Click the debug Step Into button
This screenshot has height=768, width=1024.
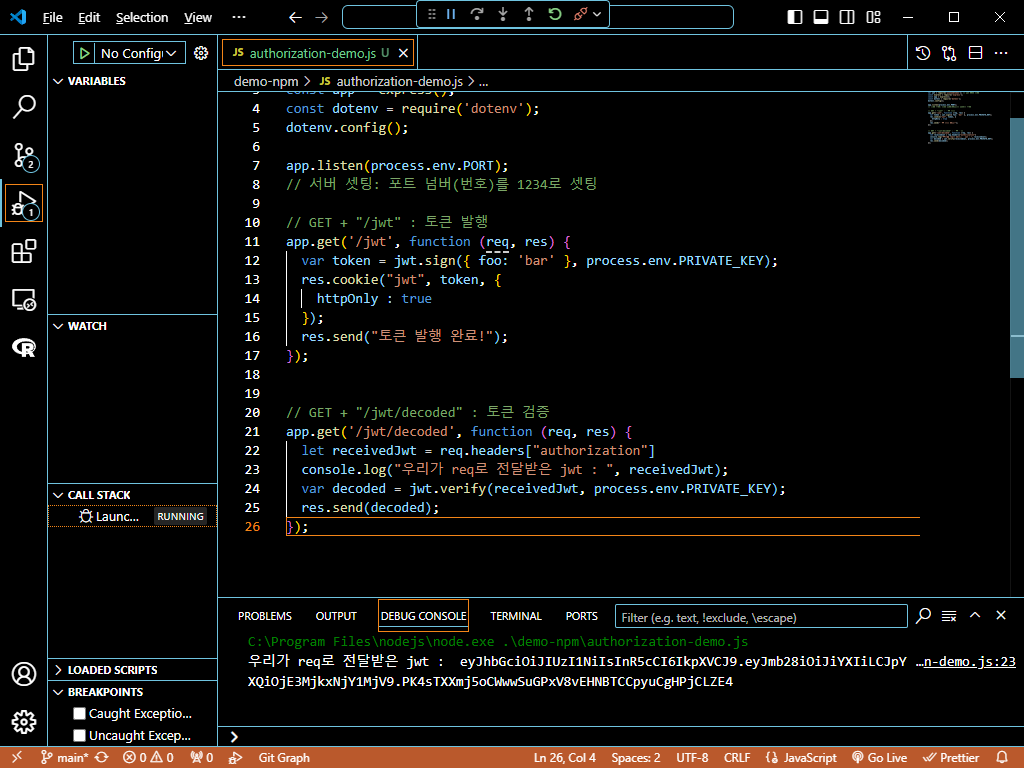tap(503, 14)
